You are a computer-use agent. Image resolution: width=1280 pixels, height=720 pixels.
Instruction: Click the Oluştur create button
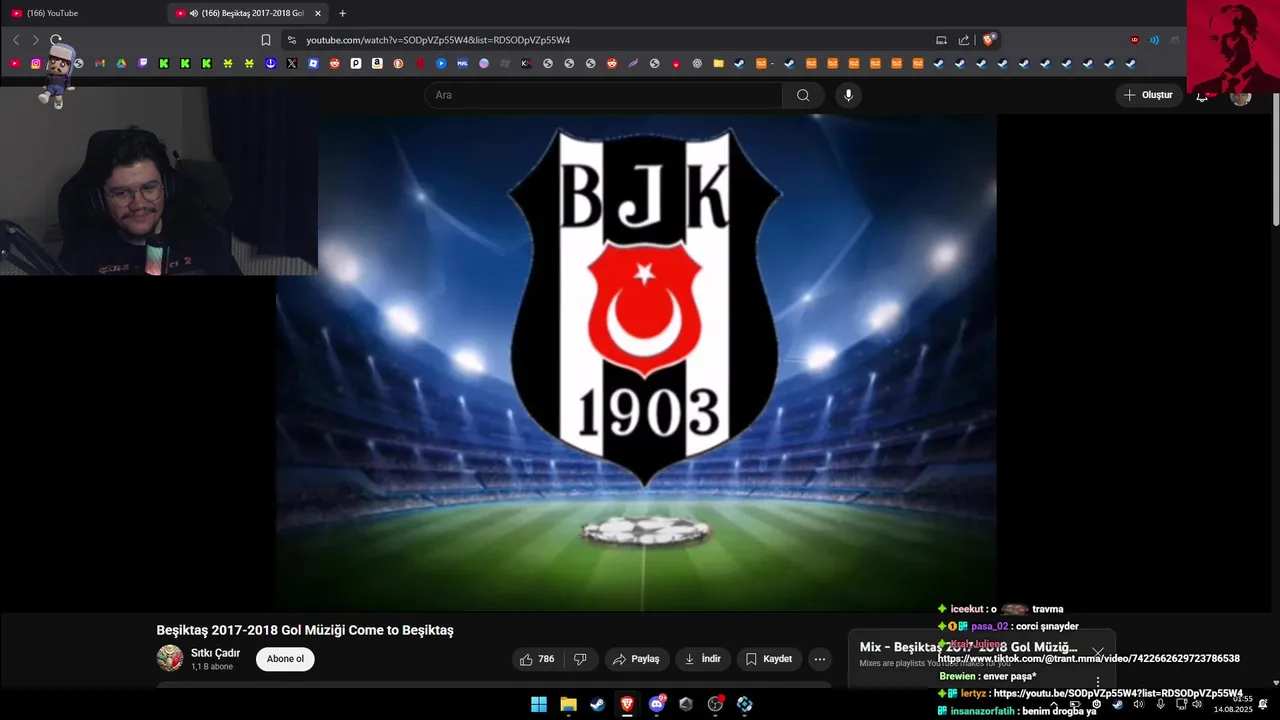coord(1148,95)
